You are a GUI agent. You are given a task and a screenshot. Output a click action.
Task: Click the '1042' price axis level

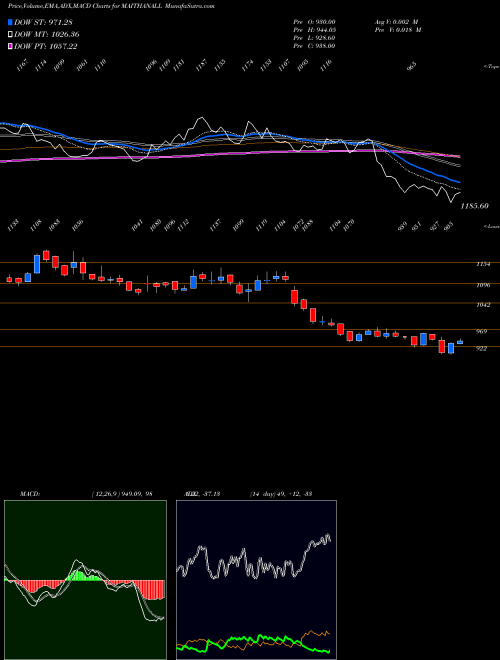[483, 305]
